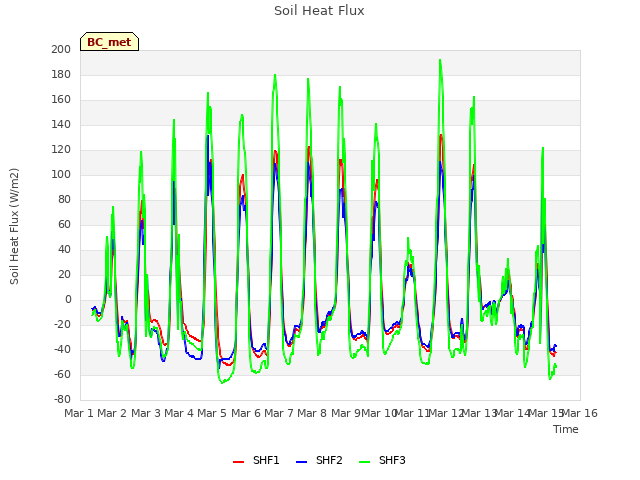640x480 pixels.
Task: Click the Mar 2 x-axis label
Action: (112, 413)
